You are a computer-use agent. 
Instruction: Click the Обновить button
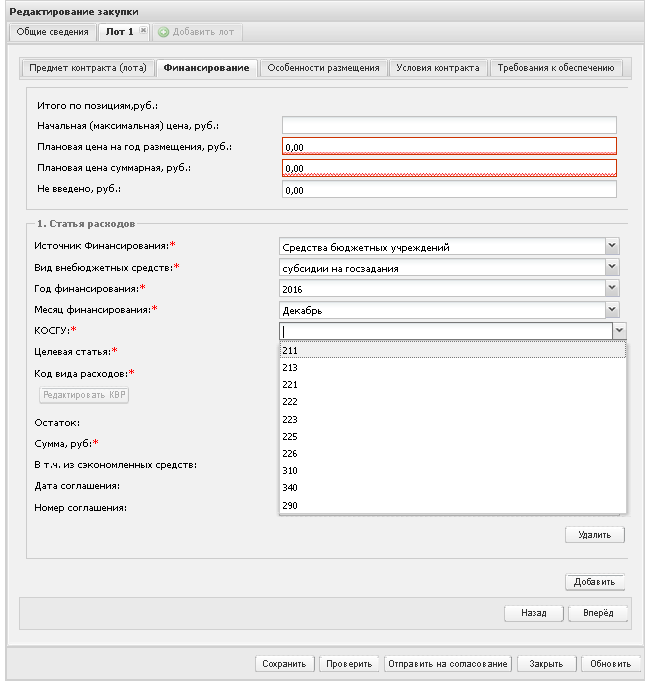click(x=611, y=664)
